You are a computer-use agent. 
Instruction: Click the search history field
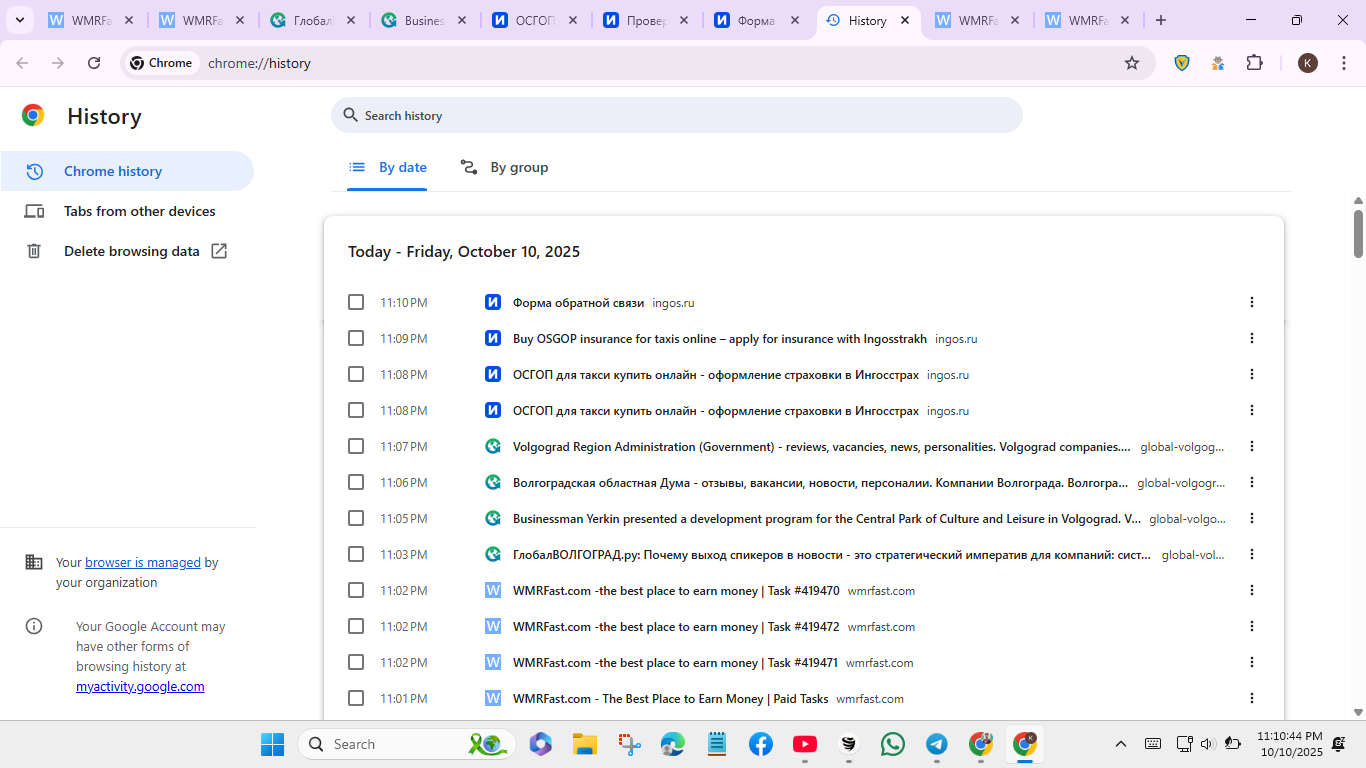(x=677, y=115)
